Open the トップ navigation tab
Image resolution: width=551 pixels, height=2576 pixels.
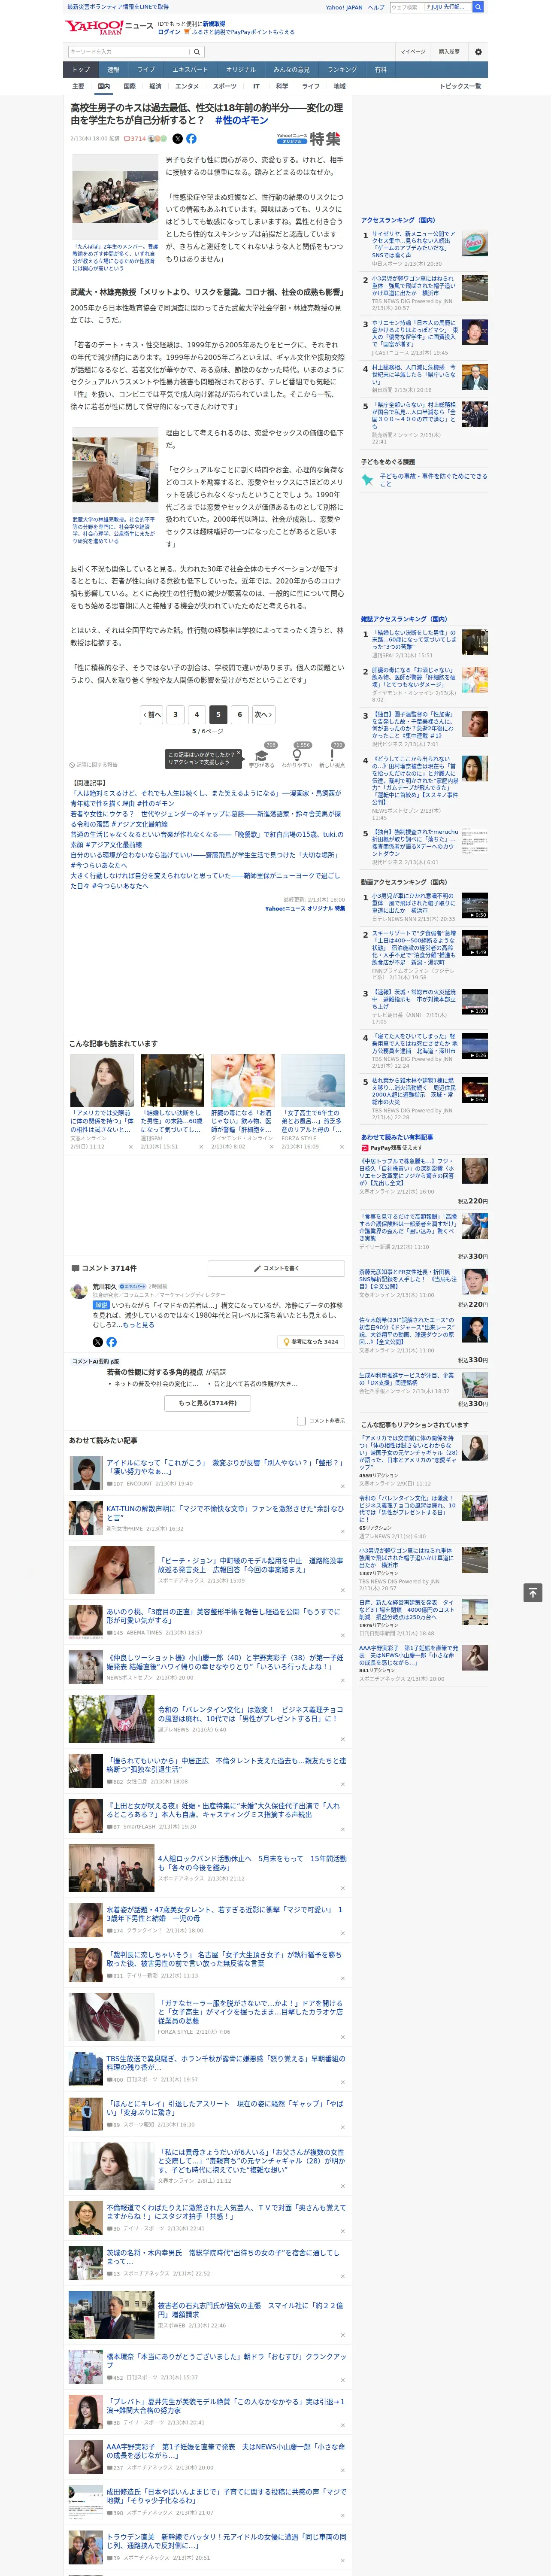81,70
